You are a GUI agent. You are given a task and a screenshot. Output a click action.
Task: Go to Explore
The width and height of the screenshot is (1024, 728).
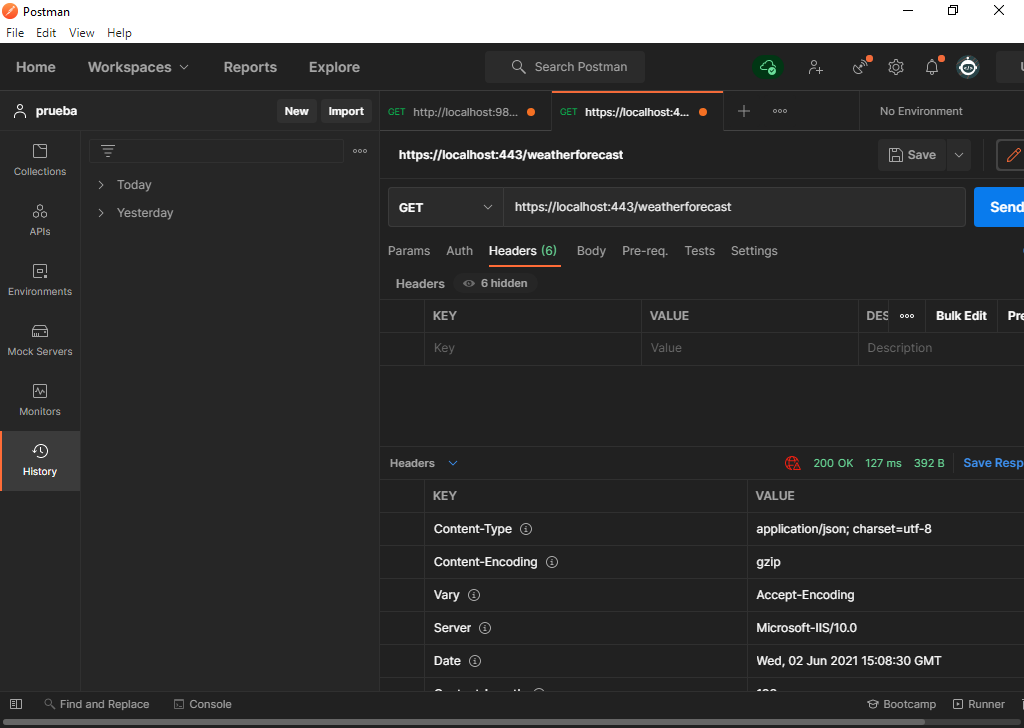pos(334,67)
